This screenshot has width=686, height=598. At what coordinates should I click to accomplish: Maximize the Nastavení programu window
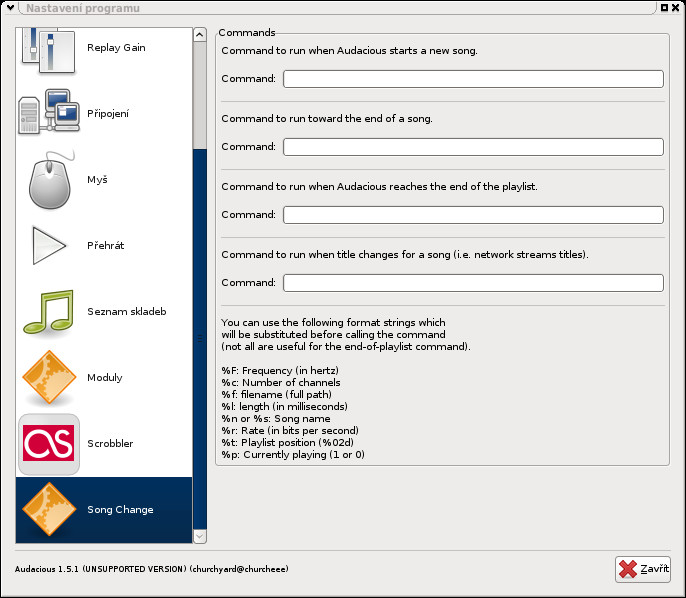coord(664,7)
